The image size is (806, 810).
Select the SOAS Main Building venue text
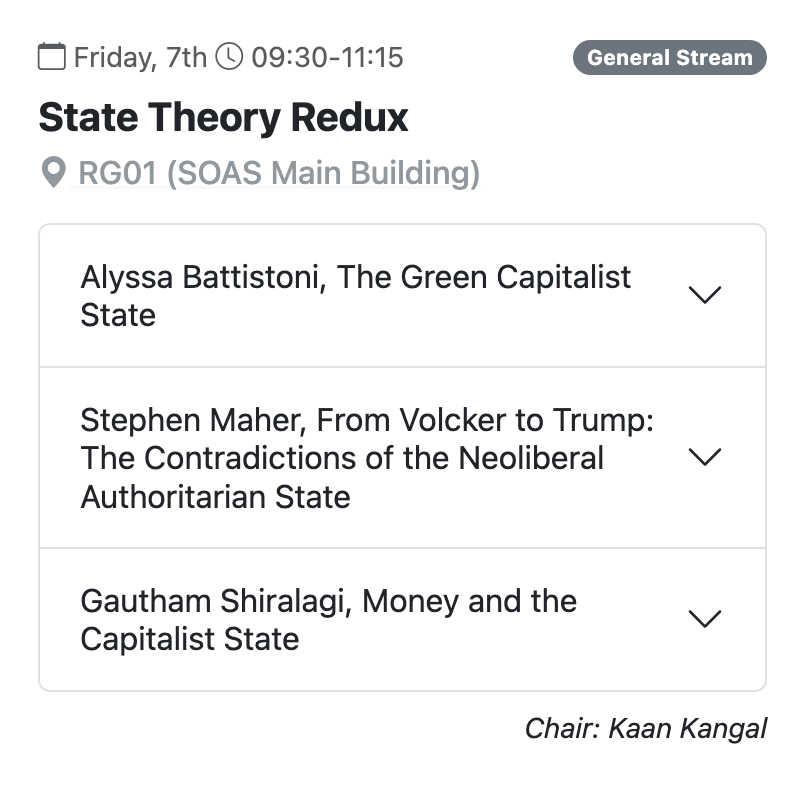pyautogui.click(x=322, y=174)
